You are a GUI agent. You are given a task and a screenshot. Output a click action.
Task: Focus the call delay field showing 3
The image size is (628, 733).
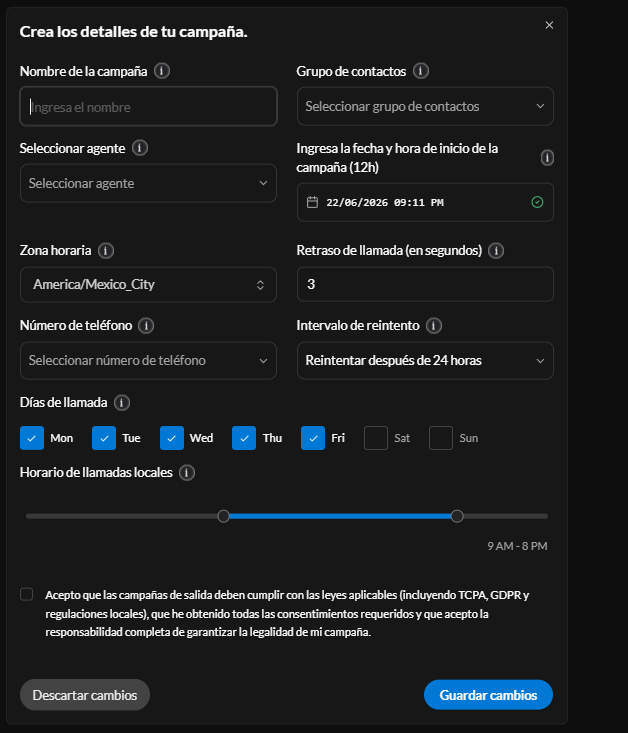[425, 284]
